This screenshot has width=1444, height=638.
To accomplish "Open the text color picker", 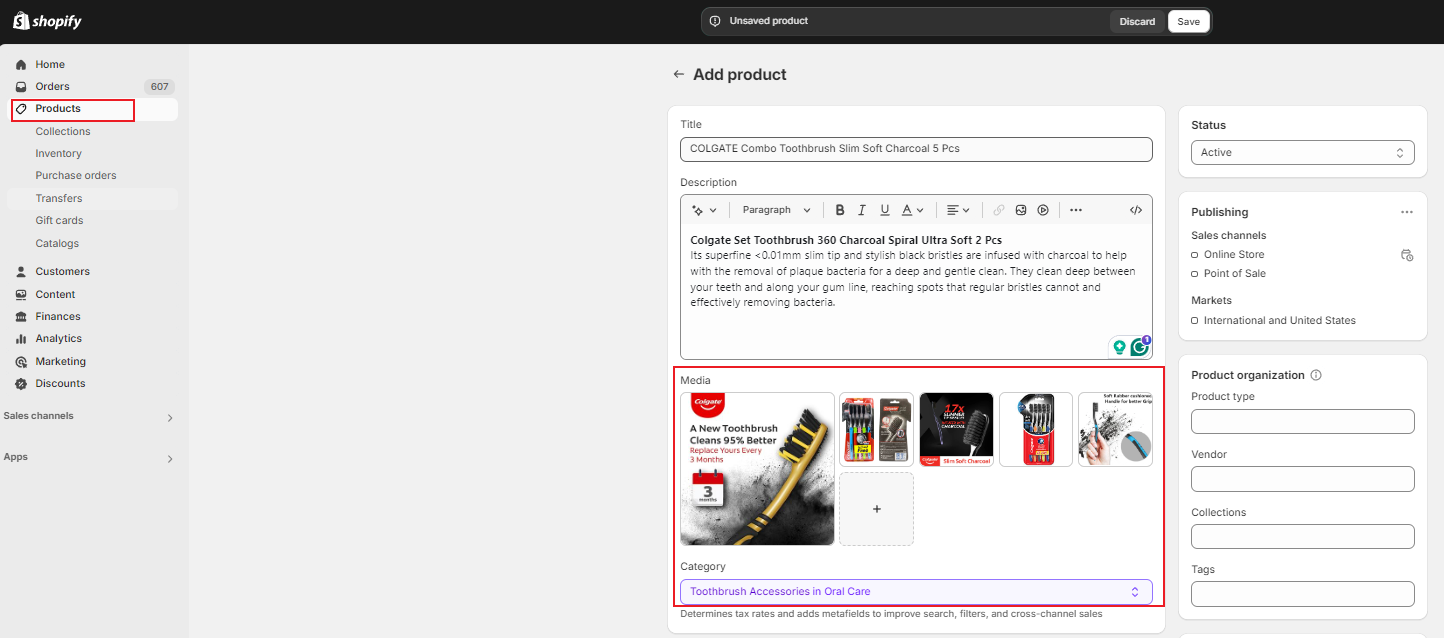I will [x=913, y=210].
